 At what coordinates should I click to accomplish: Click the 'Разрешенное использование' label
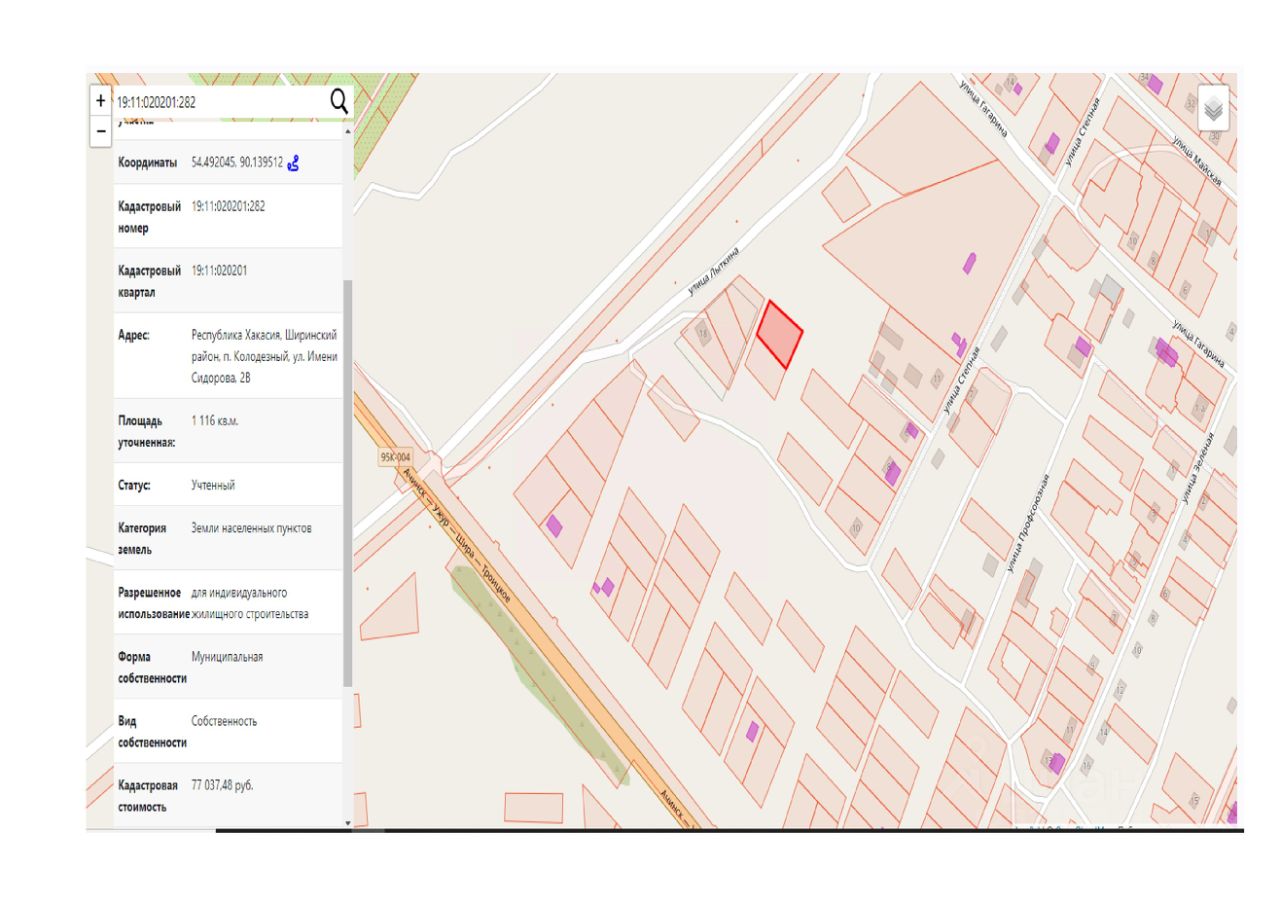point(154,603)
